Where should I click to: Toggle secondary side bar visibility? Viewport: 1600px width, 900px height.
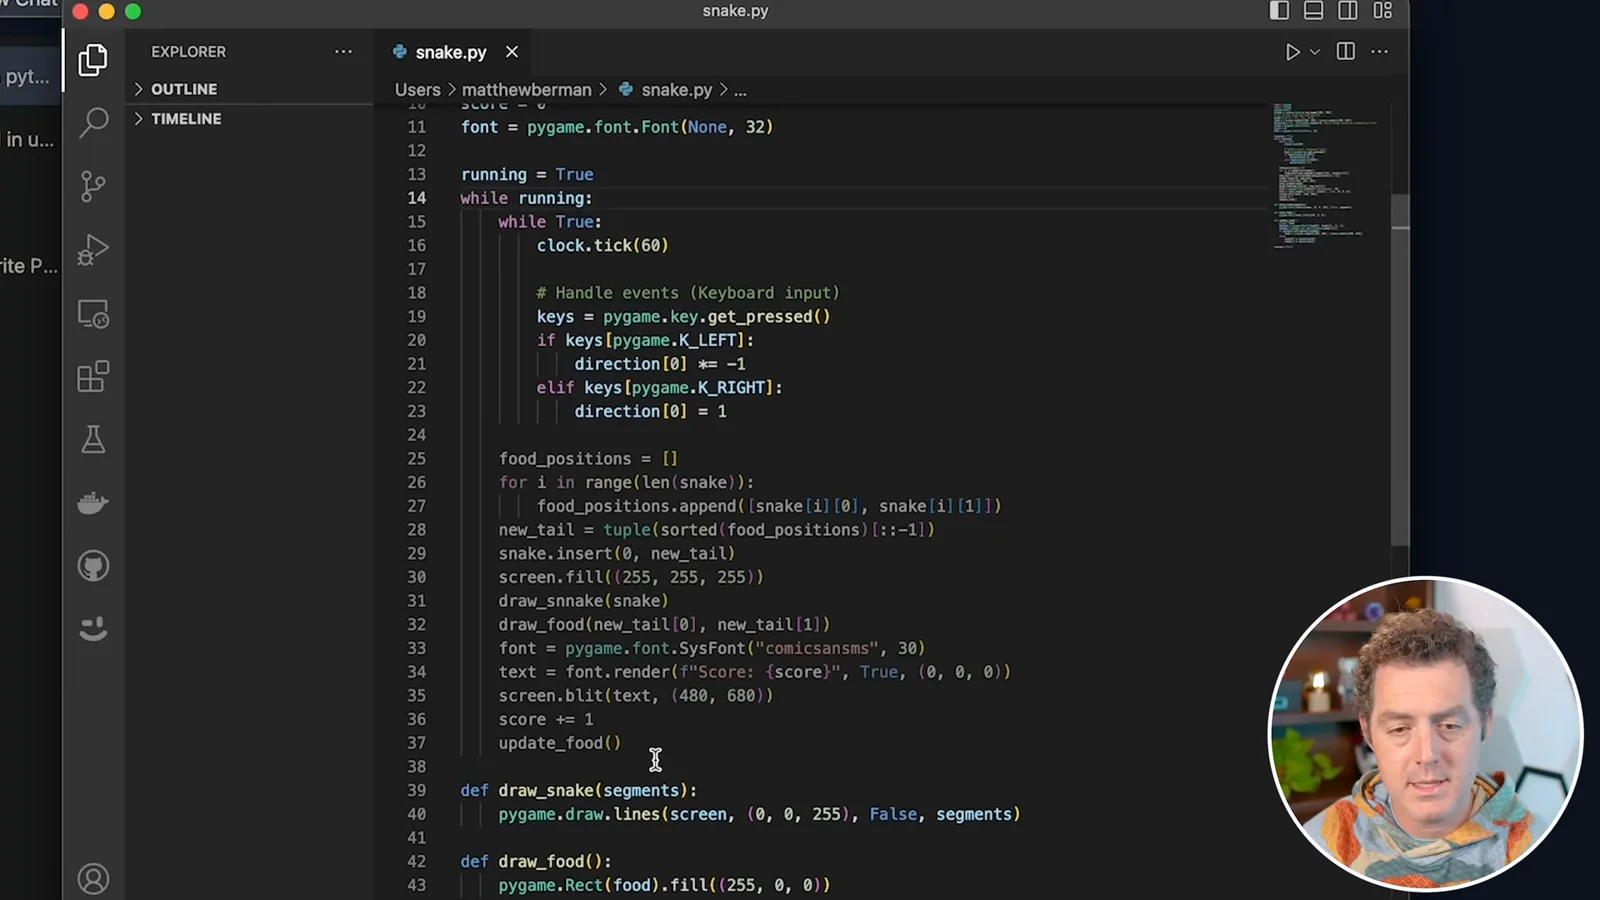pyautogui.click(x=1348, y=10)
